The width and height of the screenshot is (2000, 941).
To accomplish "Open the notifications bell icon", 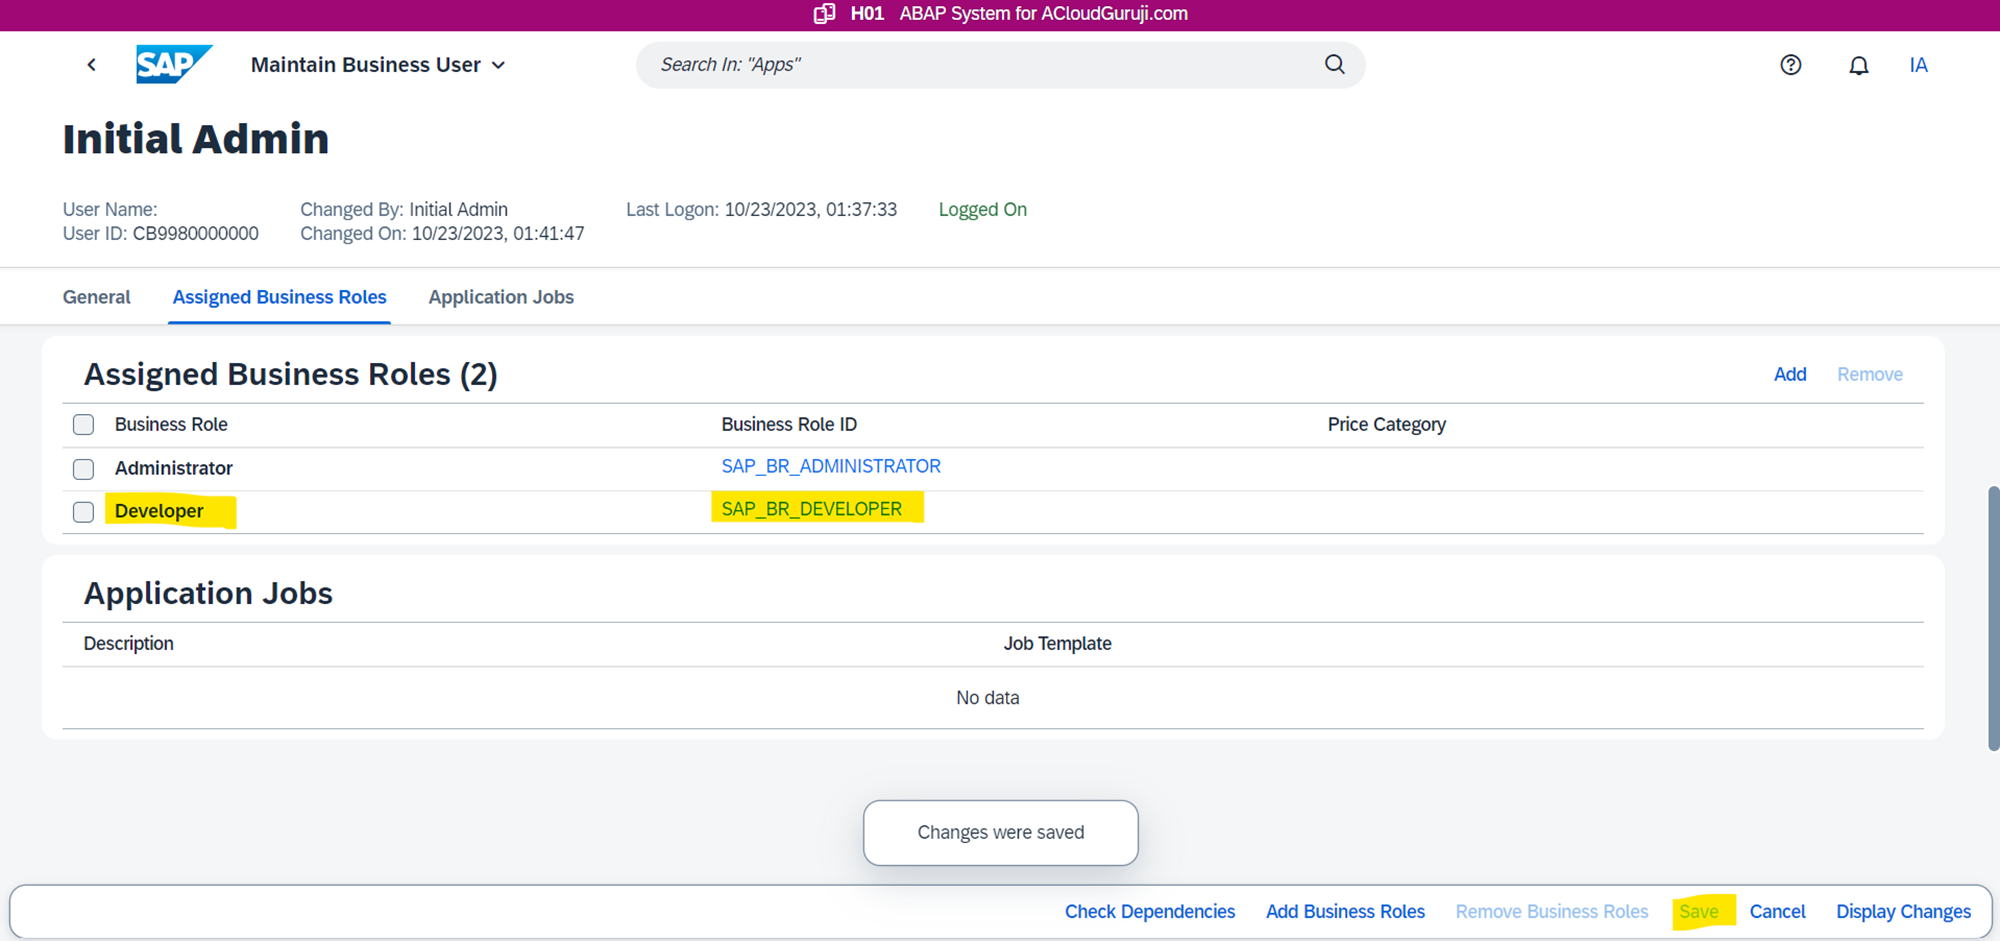I will point(1858,66).
